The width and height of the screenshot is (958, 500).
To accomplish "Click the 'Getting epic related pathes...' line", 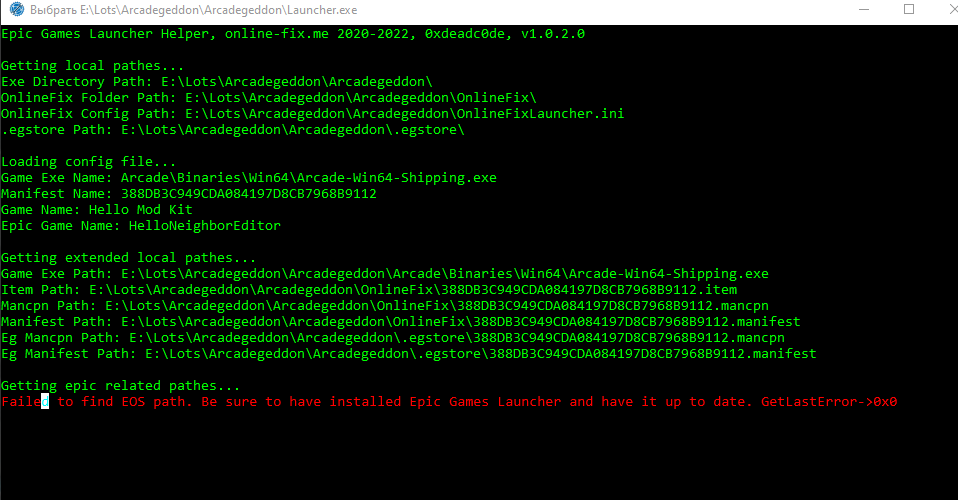I will coord(120,386).
